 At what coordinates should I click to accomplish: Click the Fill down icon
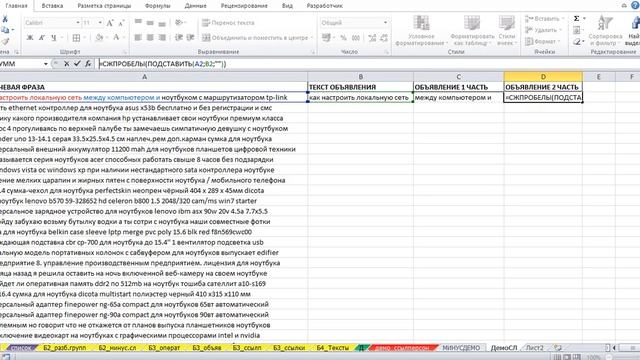[x=576, y=30]
